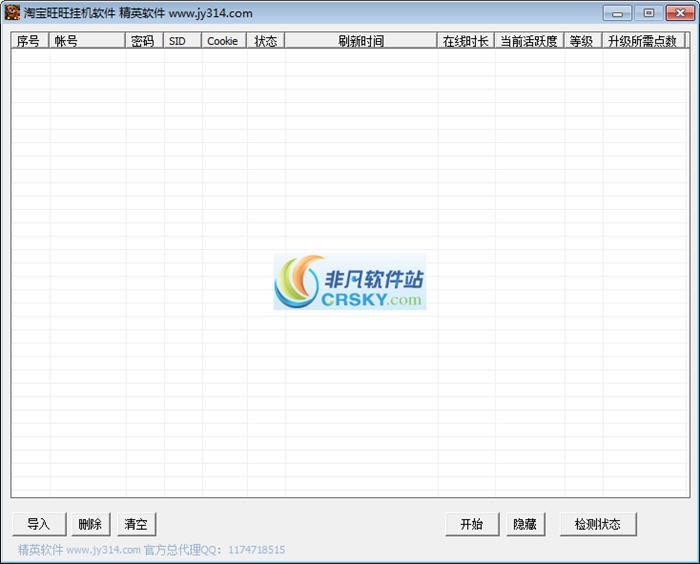Sort by the 序号 column header
Image resolution: width=700 pixels, height=564 pixels.
pyautogui.click(x=30, y=41)
